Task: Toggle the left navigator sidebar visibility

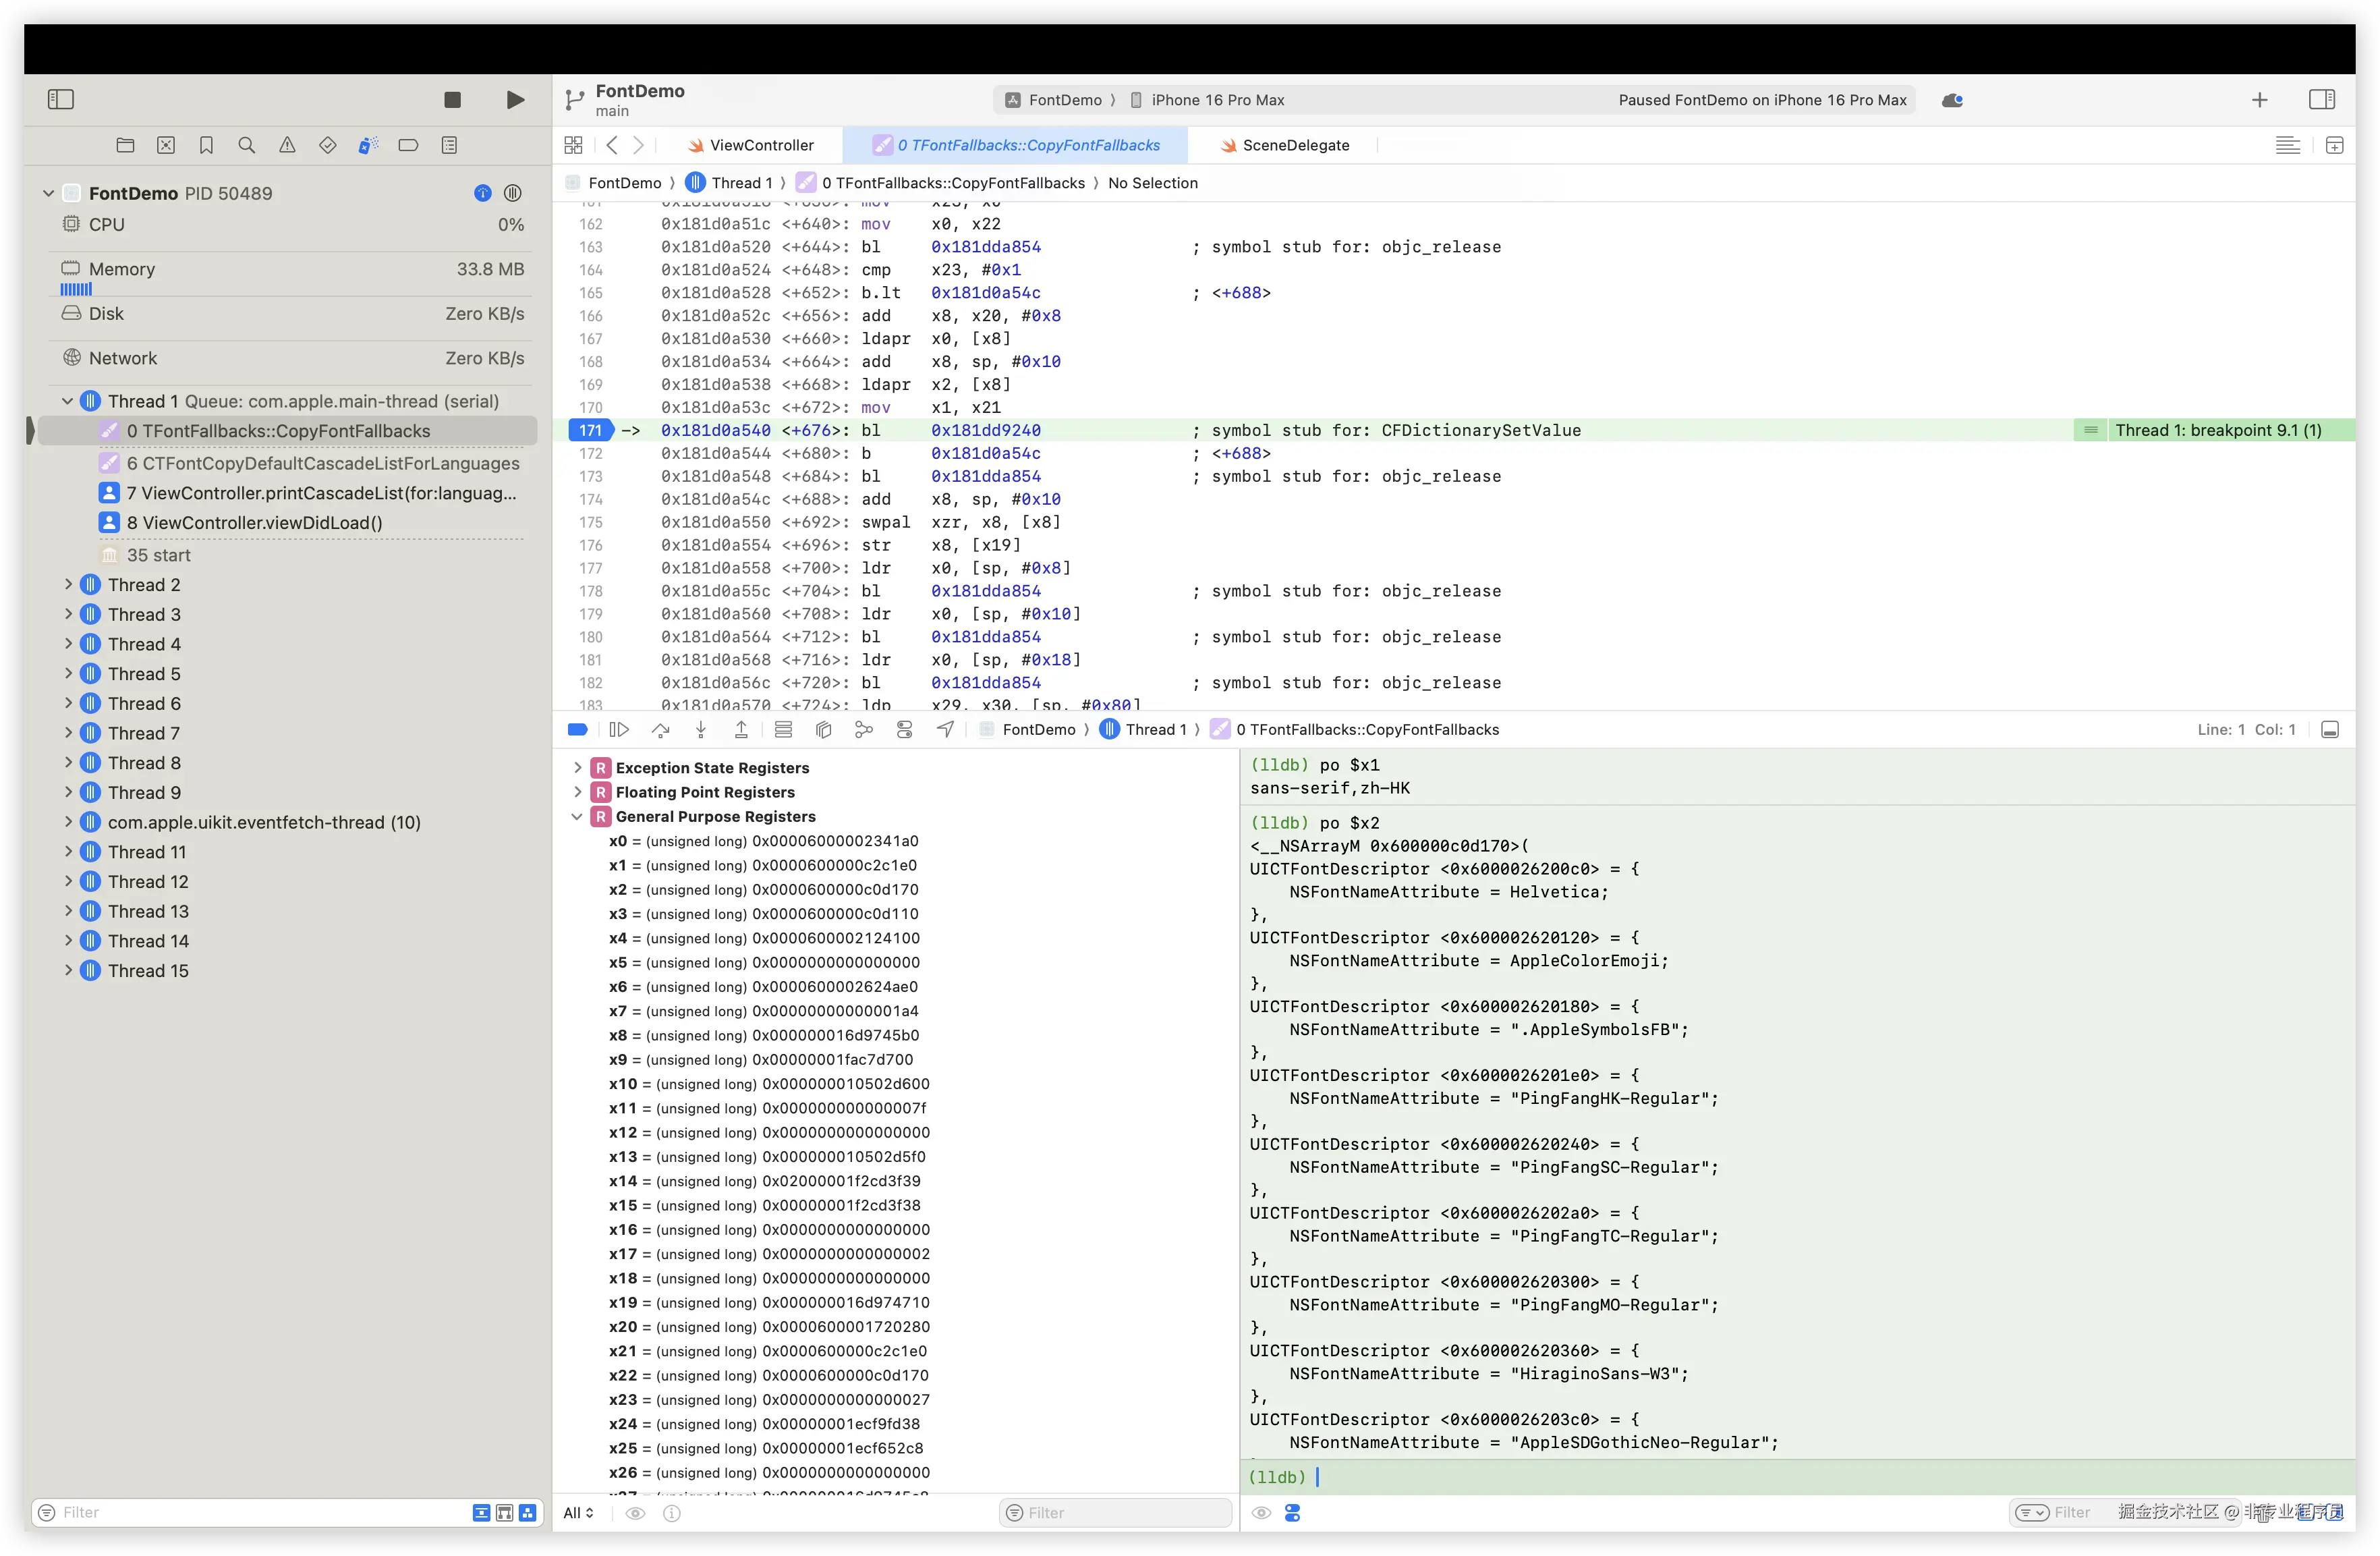Action: tap(61, 100)
